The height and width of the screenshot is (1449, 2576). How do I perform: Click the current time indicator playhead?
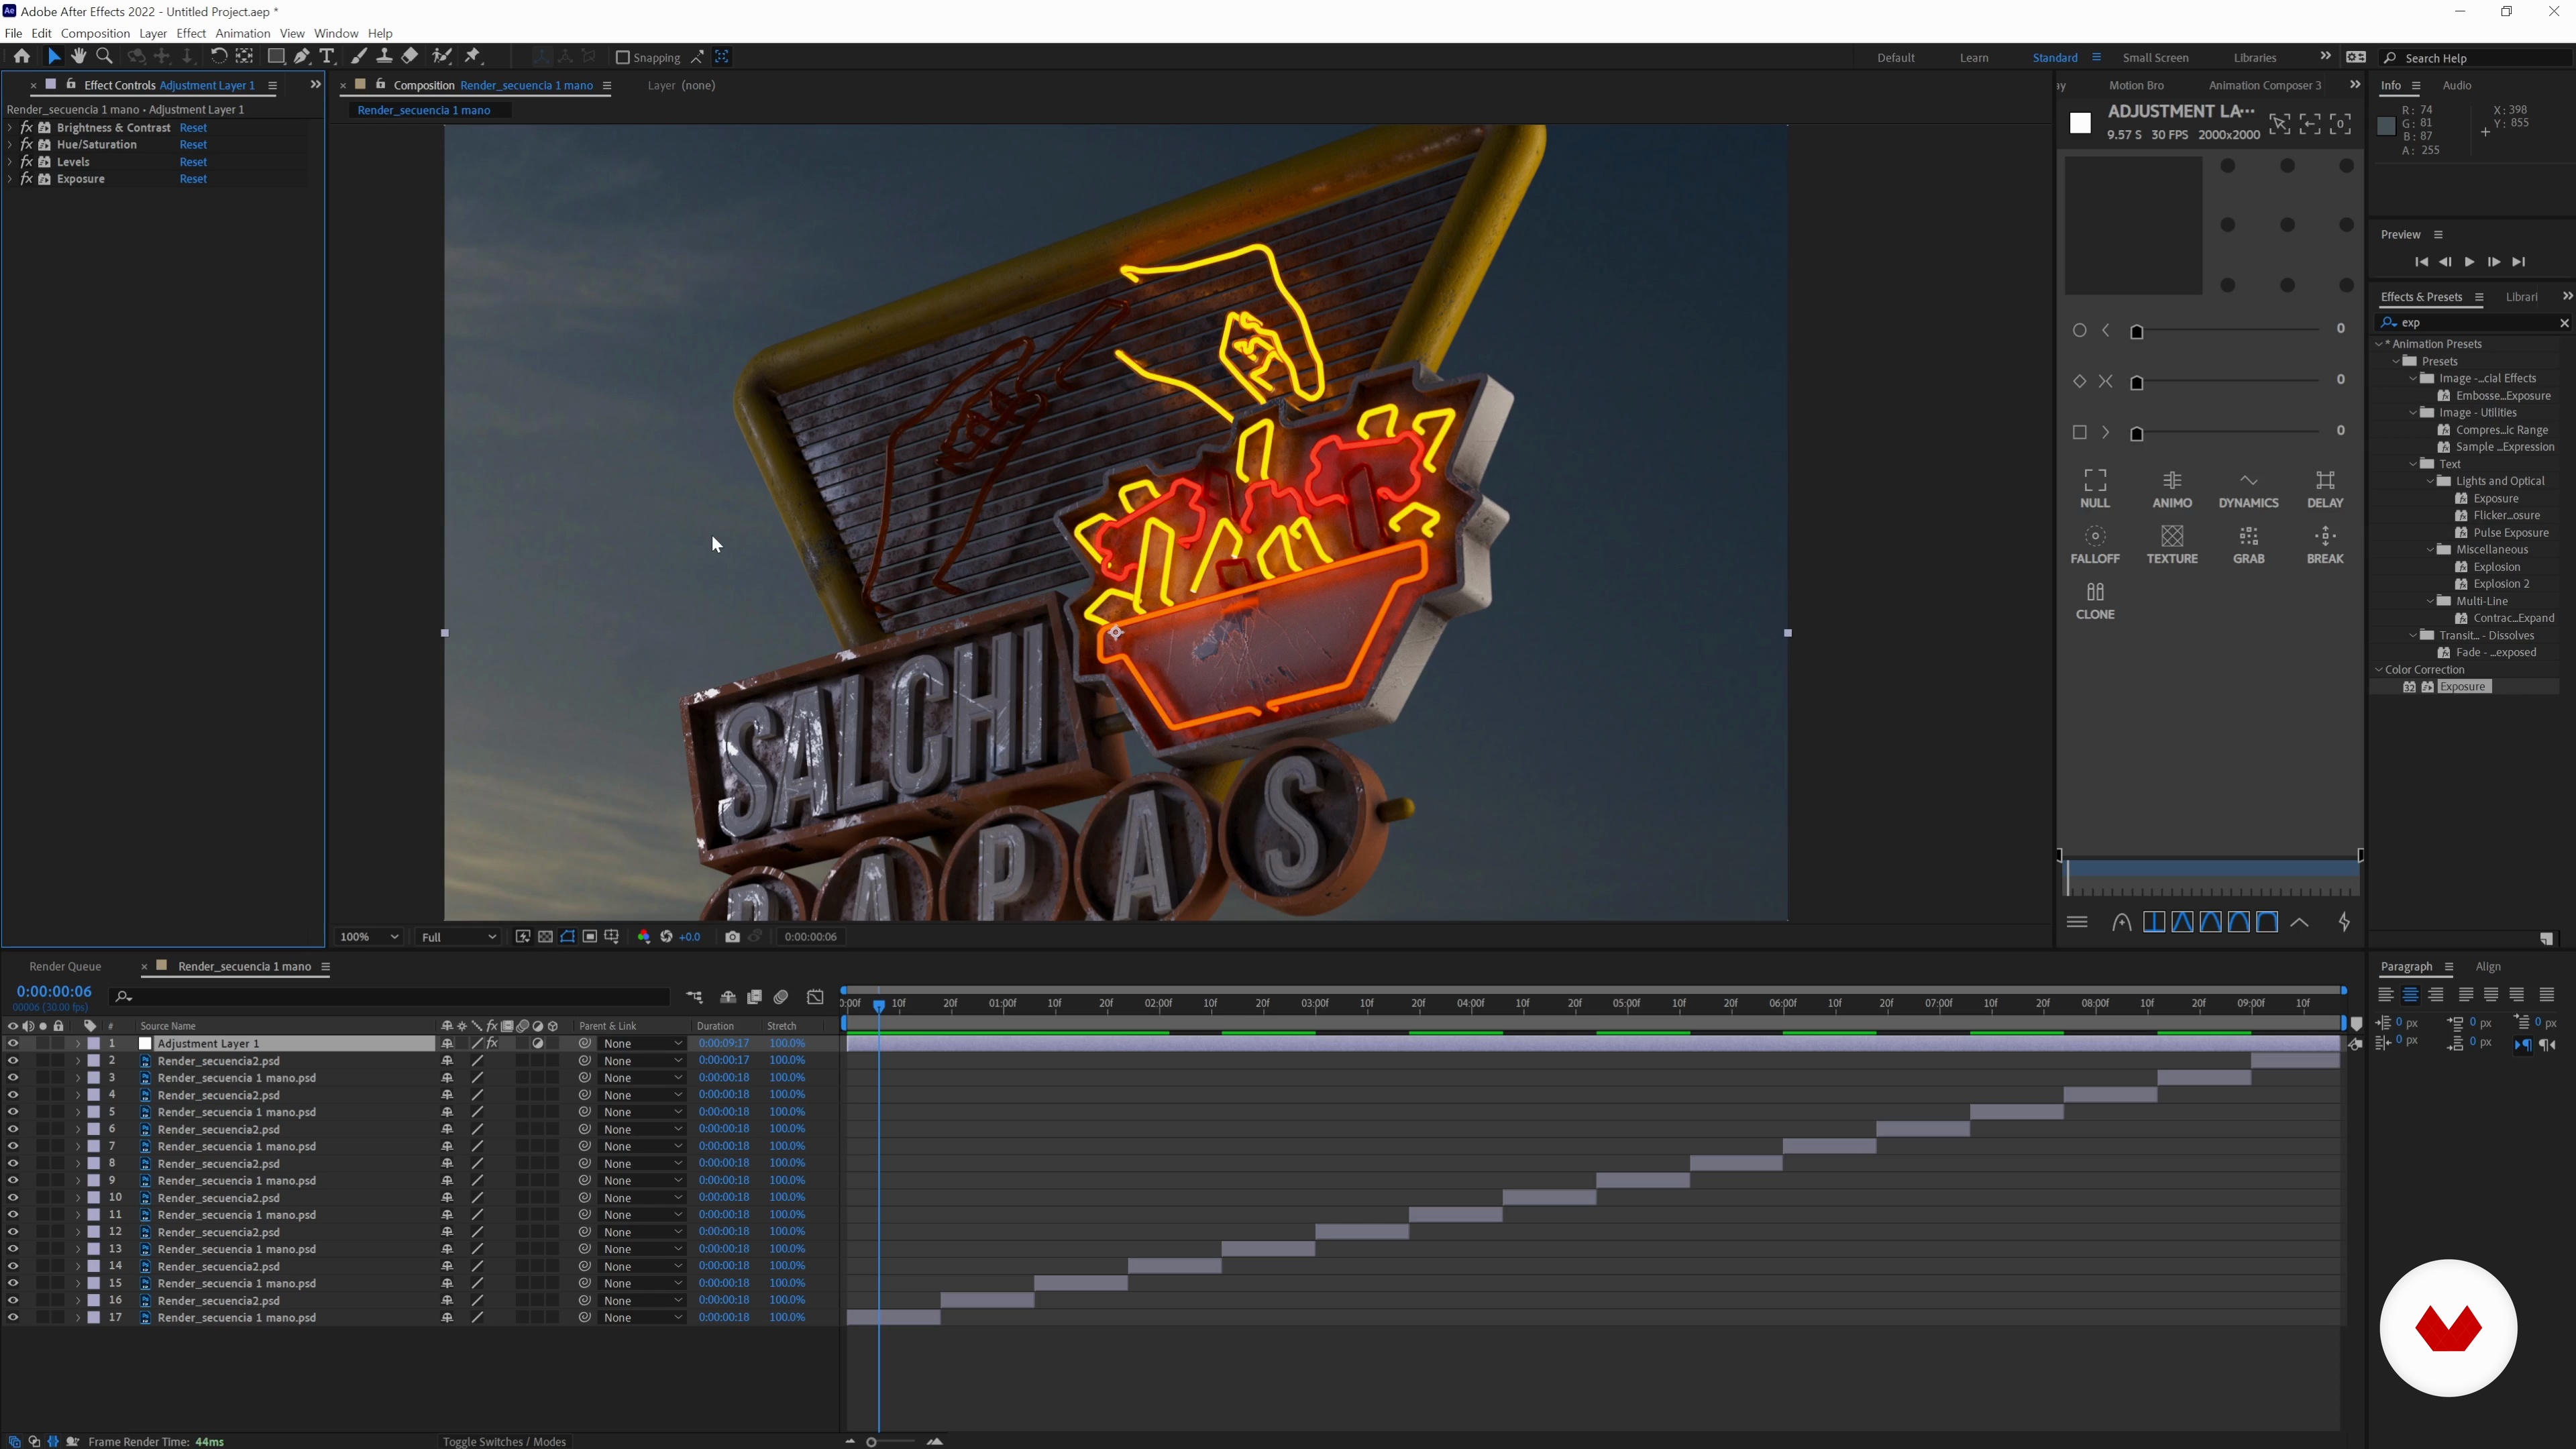[x=879, y=1006]
